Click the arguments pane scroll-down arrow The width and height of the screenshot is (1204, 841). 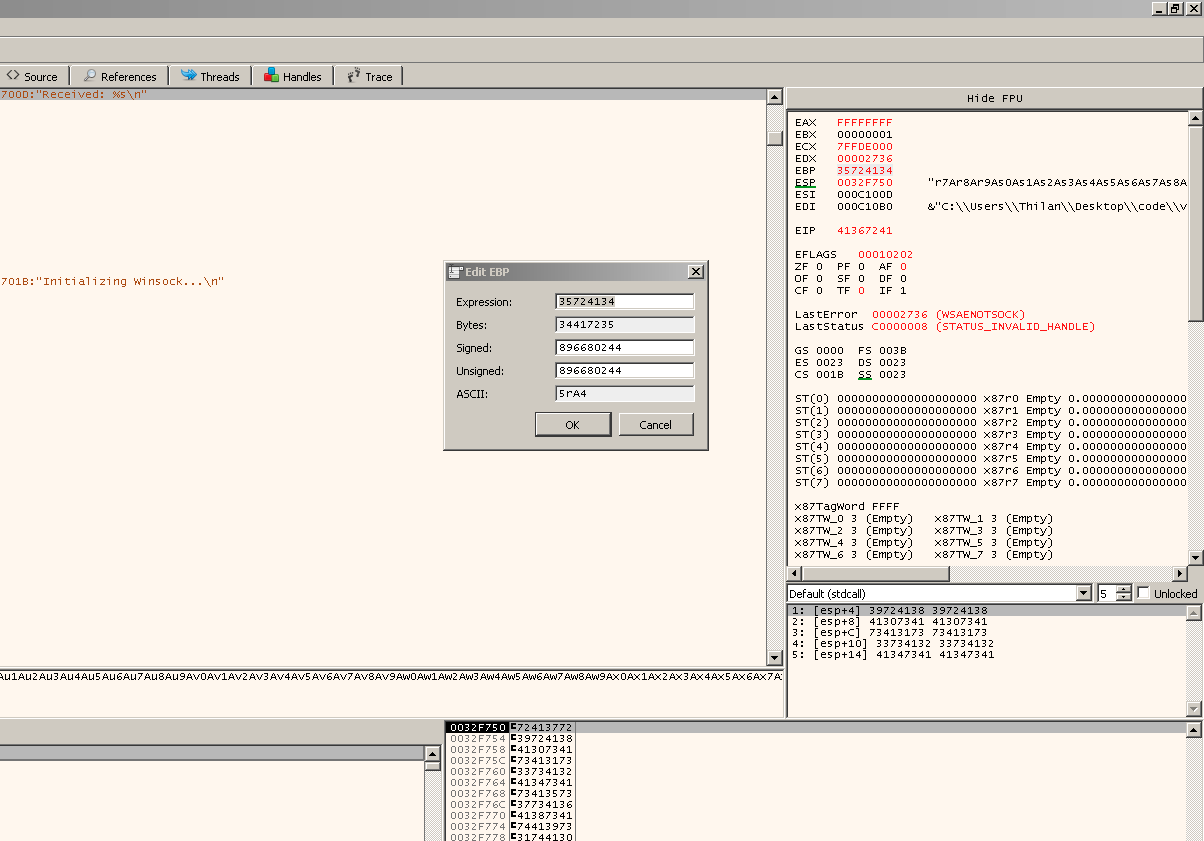click(x=1195, y=709)
